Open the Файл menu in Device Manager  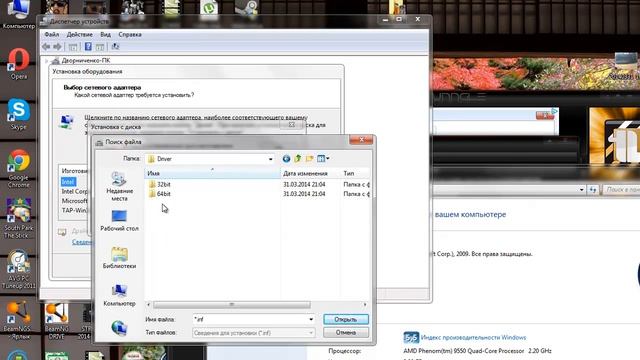(52, 35)
